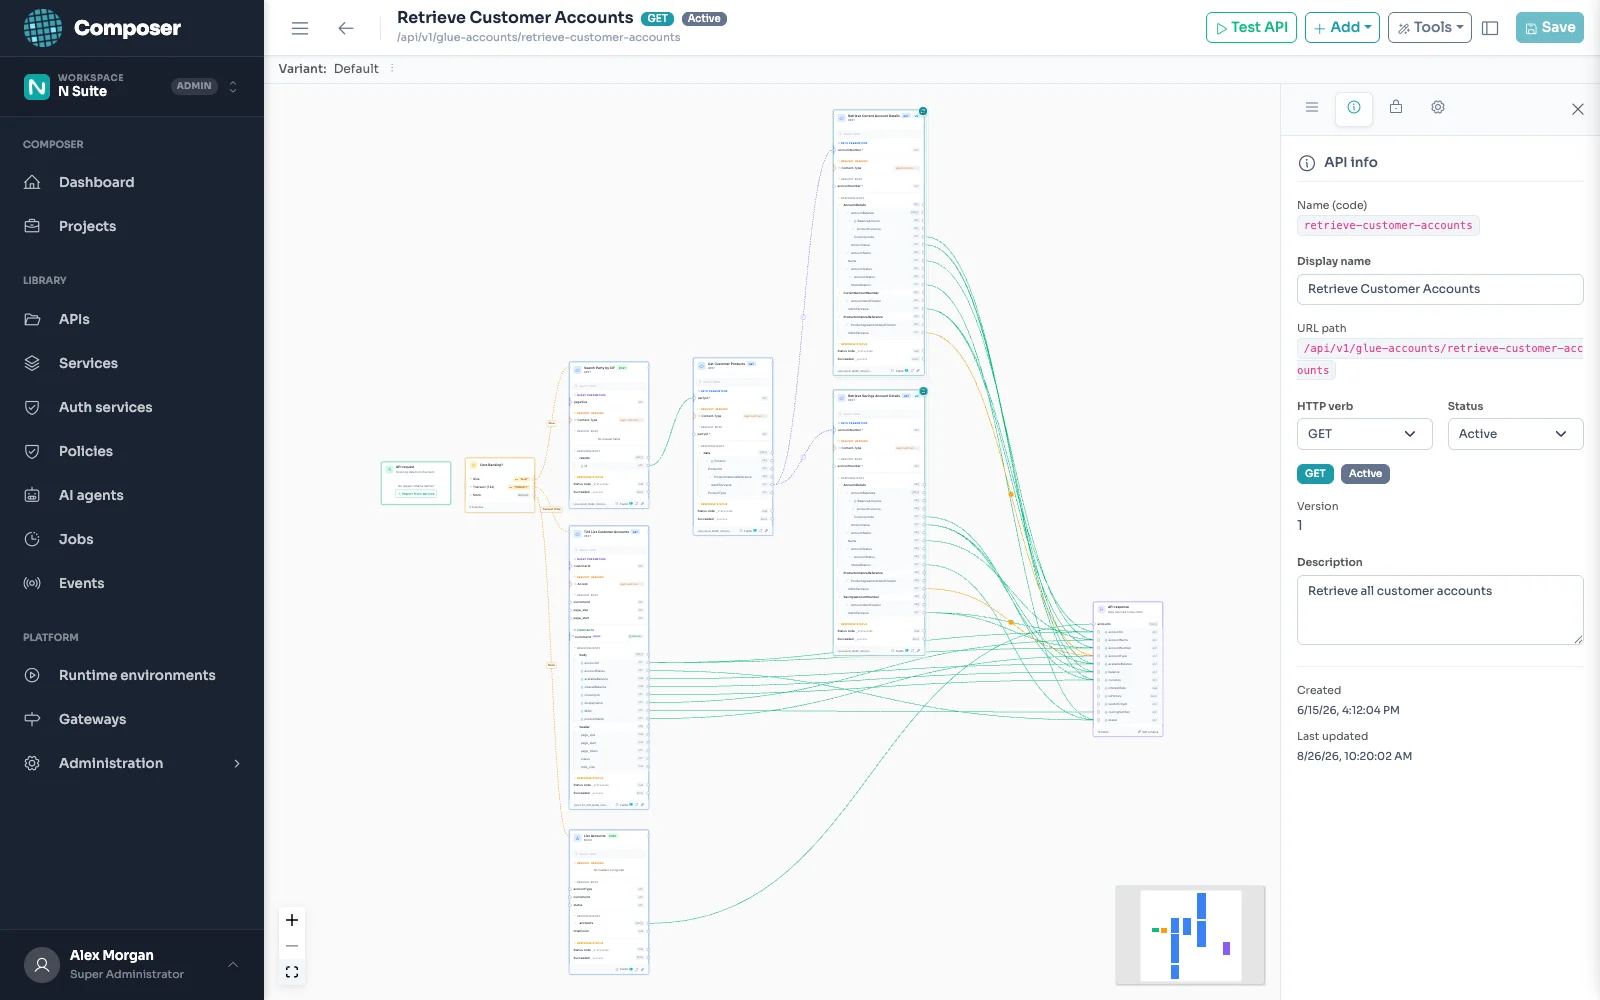Open Events page

[x=81, y=583]
